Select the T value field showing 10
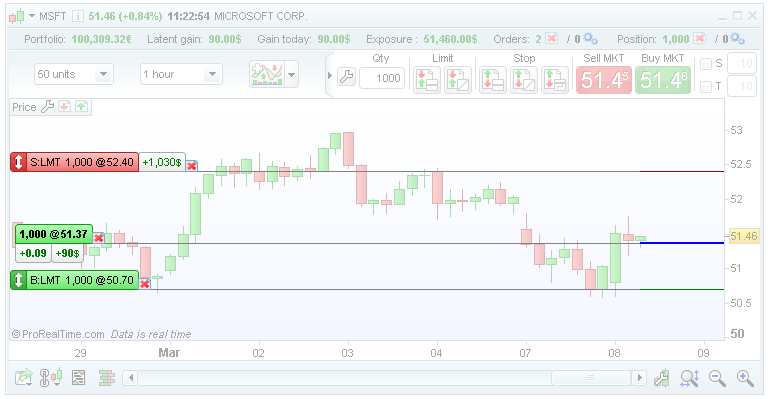Image resolution: width=770 pixels, height=399 pixels. [742, 86]
